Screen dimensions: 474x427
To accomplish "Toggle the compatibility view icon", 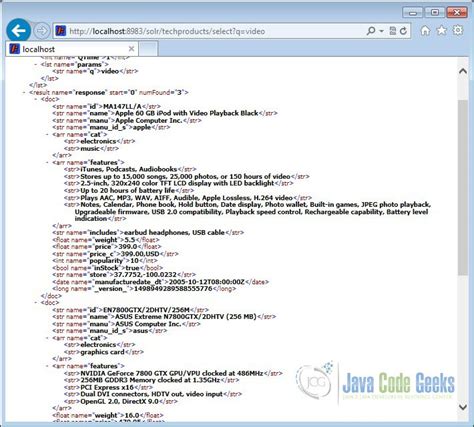I will (393, 31).
